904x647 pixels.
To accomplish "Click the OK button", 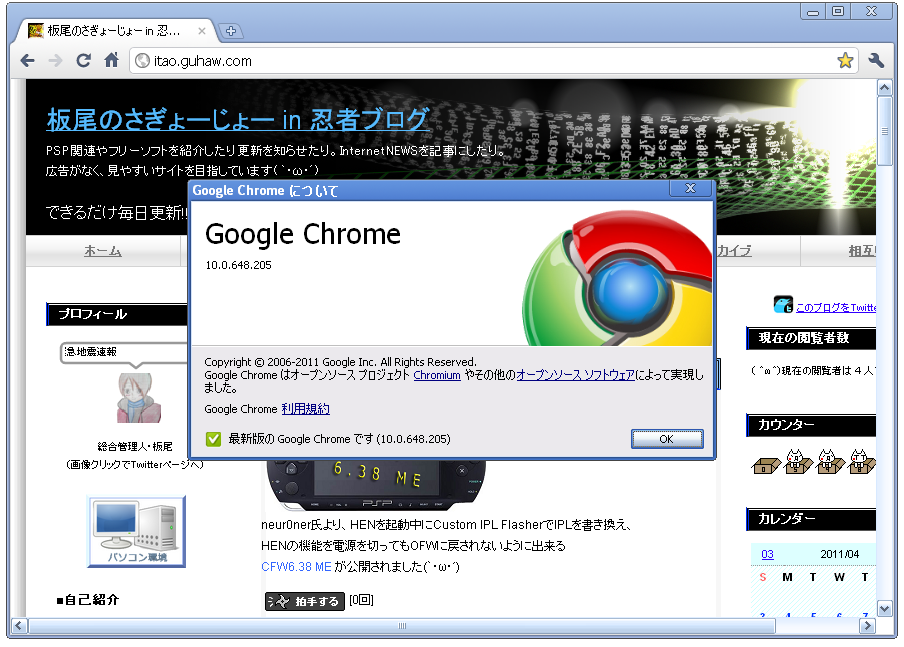I will (x=667, y=439).
